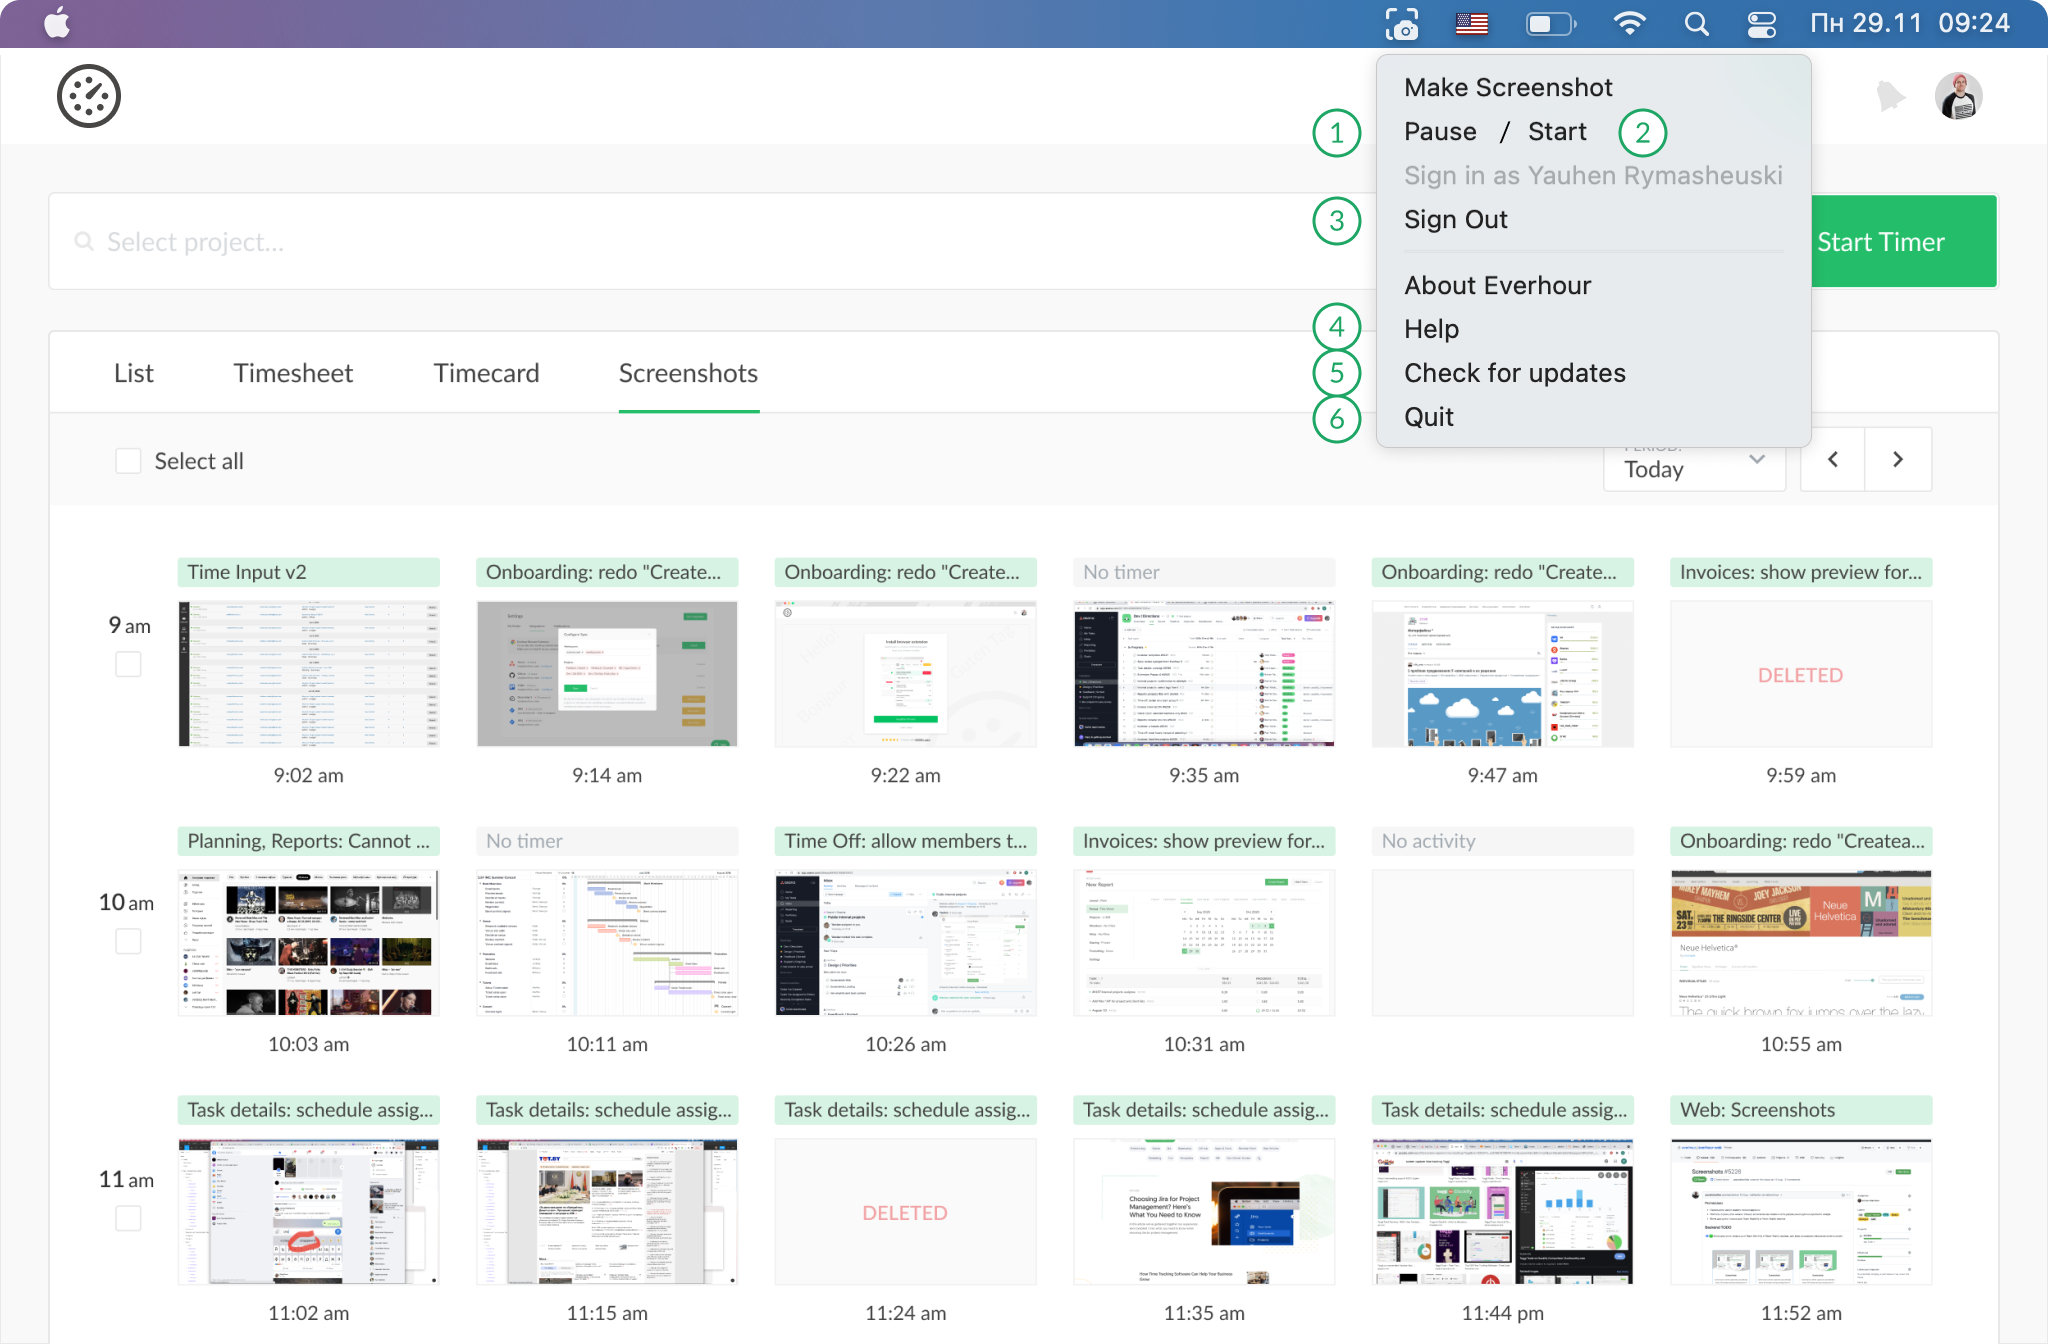Image resolution: width=2048 pixels, height=1344 pixels.
Task: Click the deleted 9:59 am screenshot placeholder
Action: coord(1801,673)
